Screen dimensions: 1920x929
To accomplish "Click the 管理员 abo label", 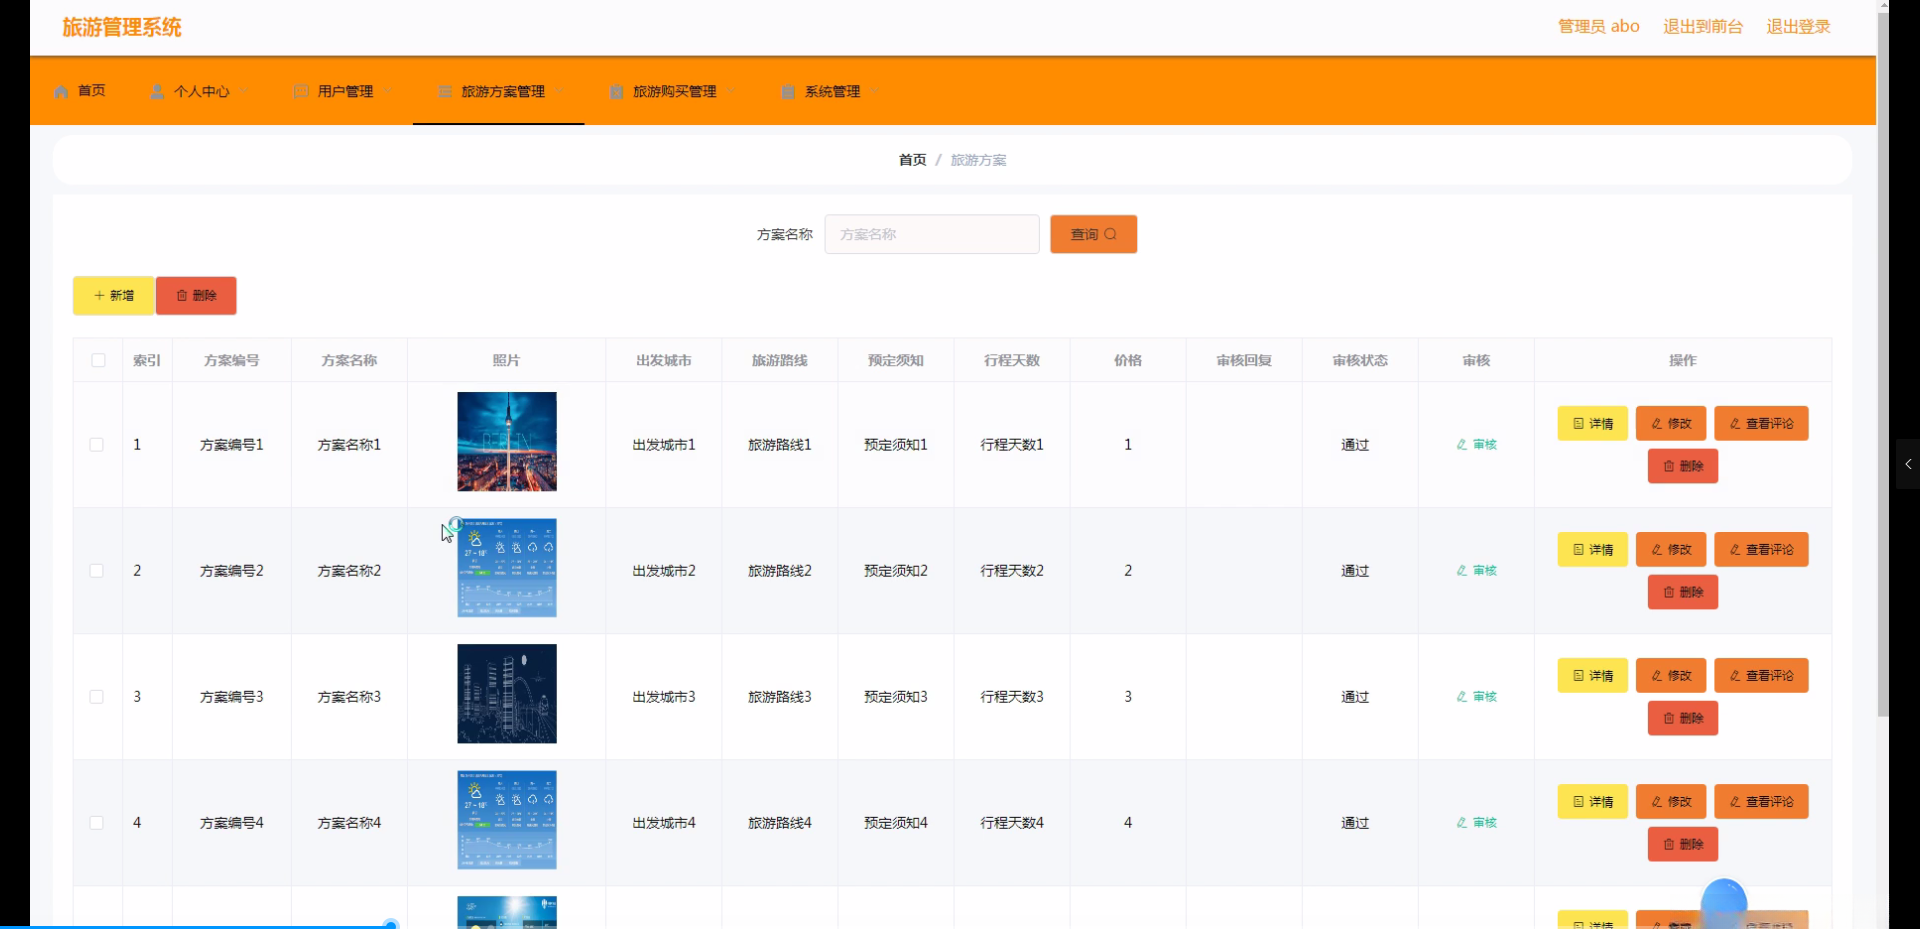I will coord(1598,27).
